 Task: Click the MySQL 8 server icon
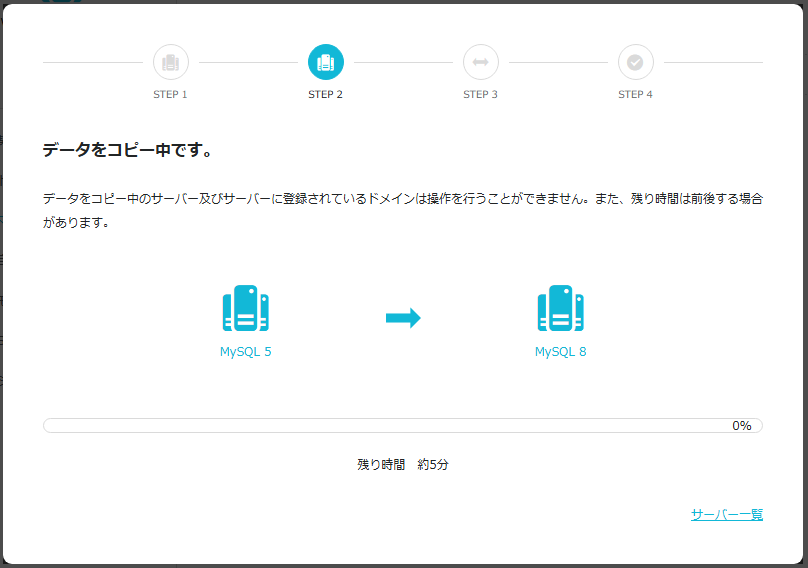coord(561,308)
